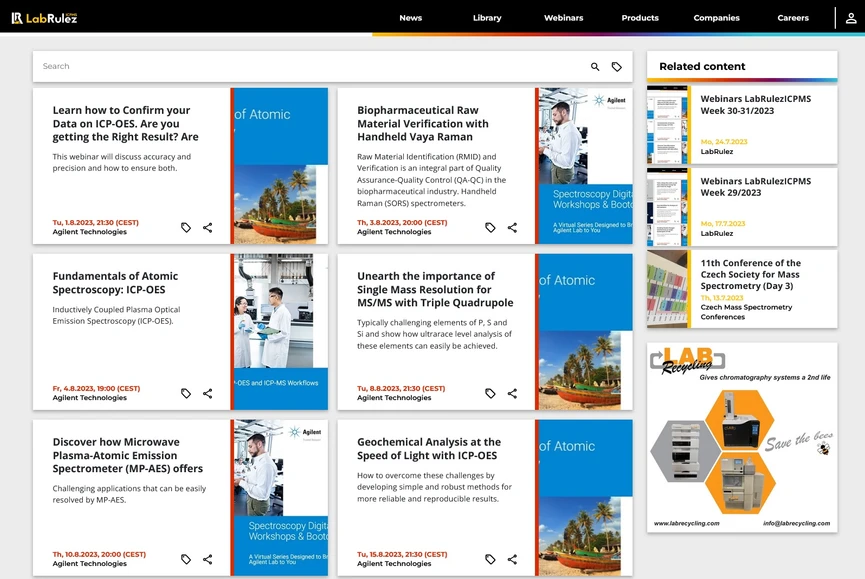Viewport: 865px width, 579px height.
Task: Click 'Czech Mass Spectrometry Conferences' label
Action: click(746, 312)
